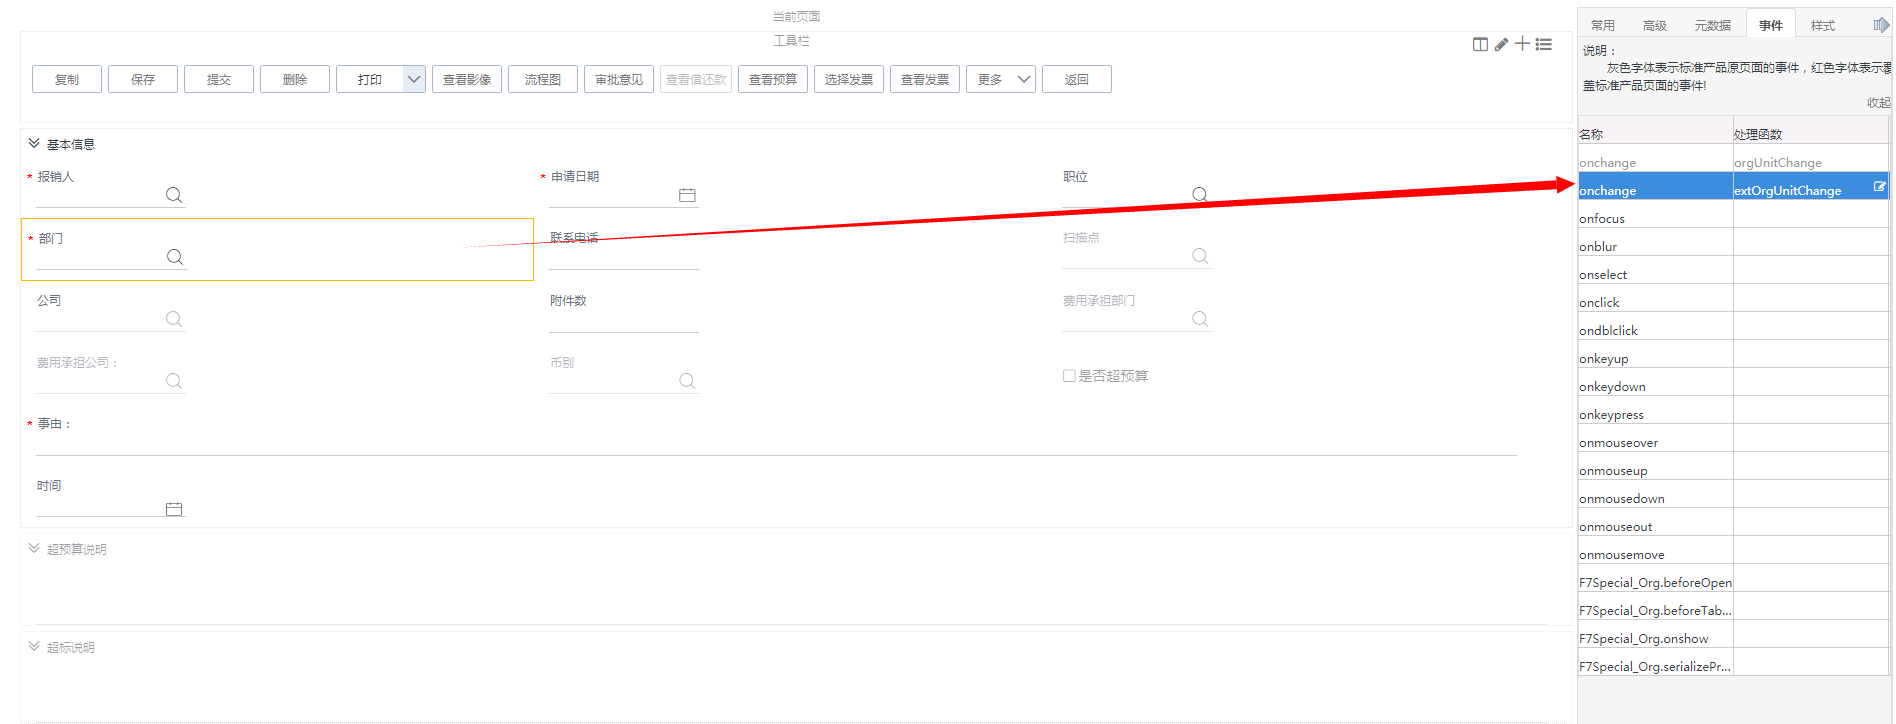The height and width of the screenshot is (724, 1896).
Task: Click the 复制 button
Action: click(x=67, y=79)
